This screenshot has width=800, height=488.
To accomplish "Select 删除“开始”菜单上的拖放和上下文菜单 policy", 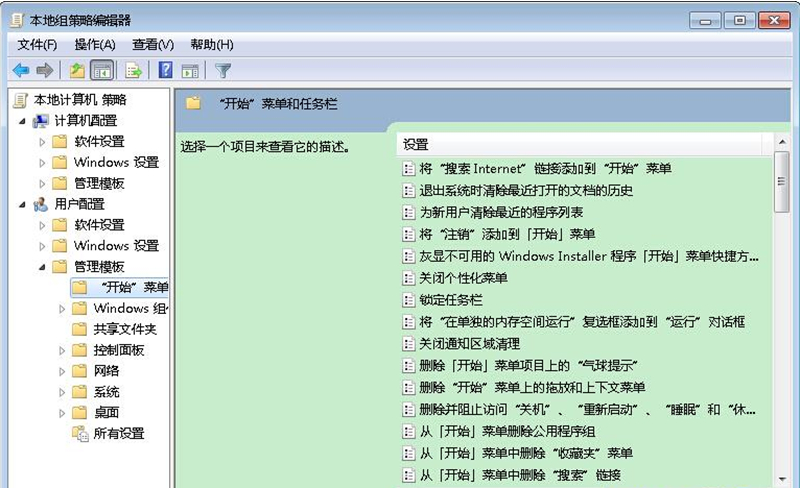I will [532, 388].
